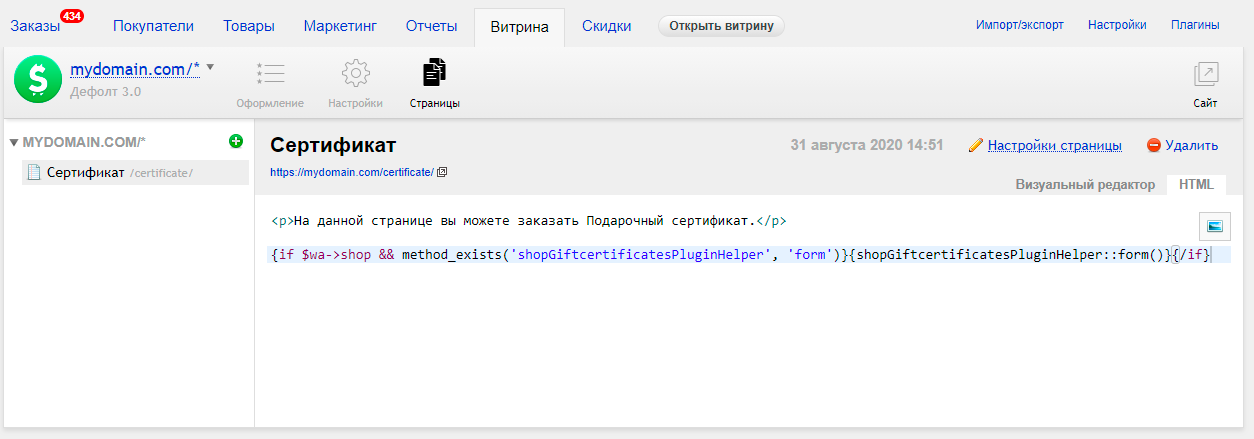Image resolution: width=1254 pixels, height=439 pixels.
Task: Collapse the MYDOMAIN.COM/* tree section
Action: pos(14,142)
